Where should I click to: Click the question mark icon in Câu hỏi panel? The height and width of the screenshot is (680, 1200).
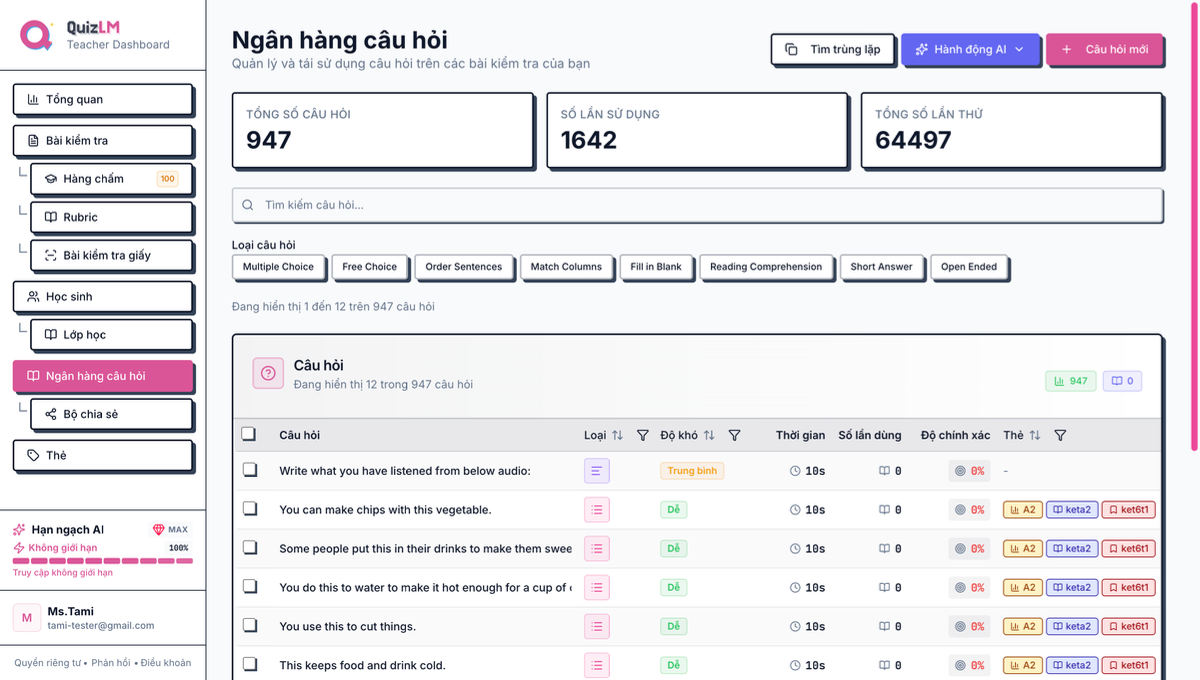pos(267,374)
